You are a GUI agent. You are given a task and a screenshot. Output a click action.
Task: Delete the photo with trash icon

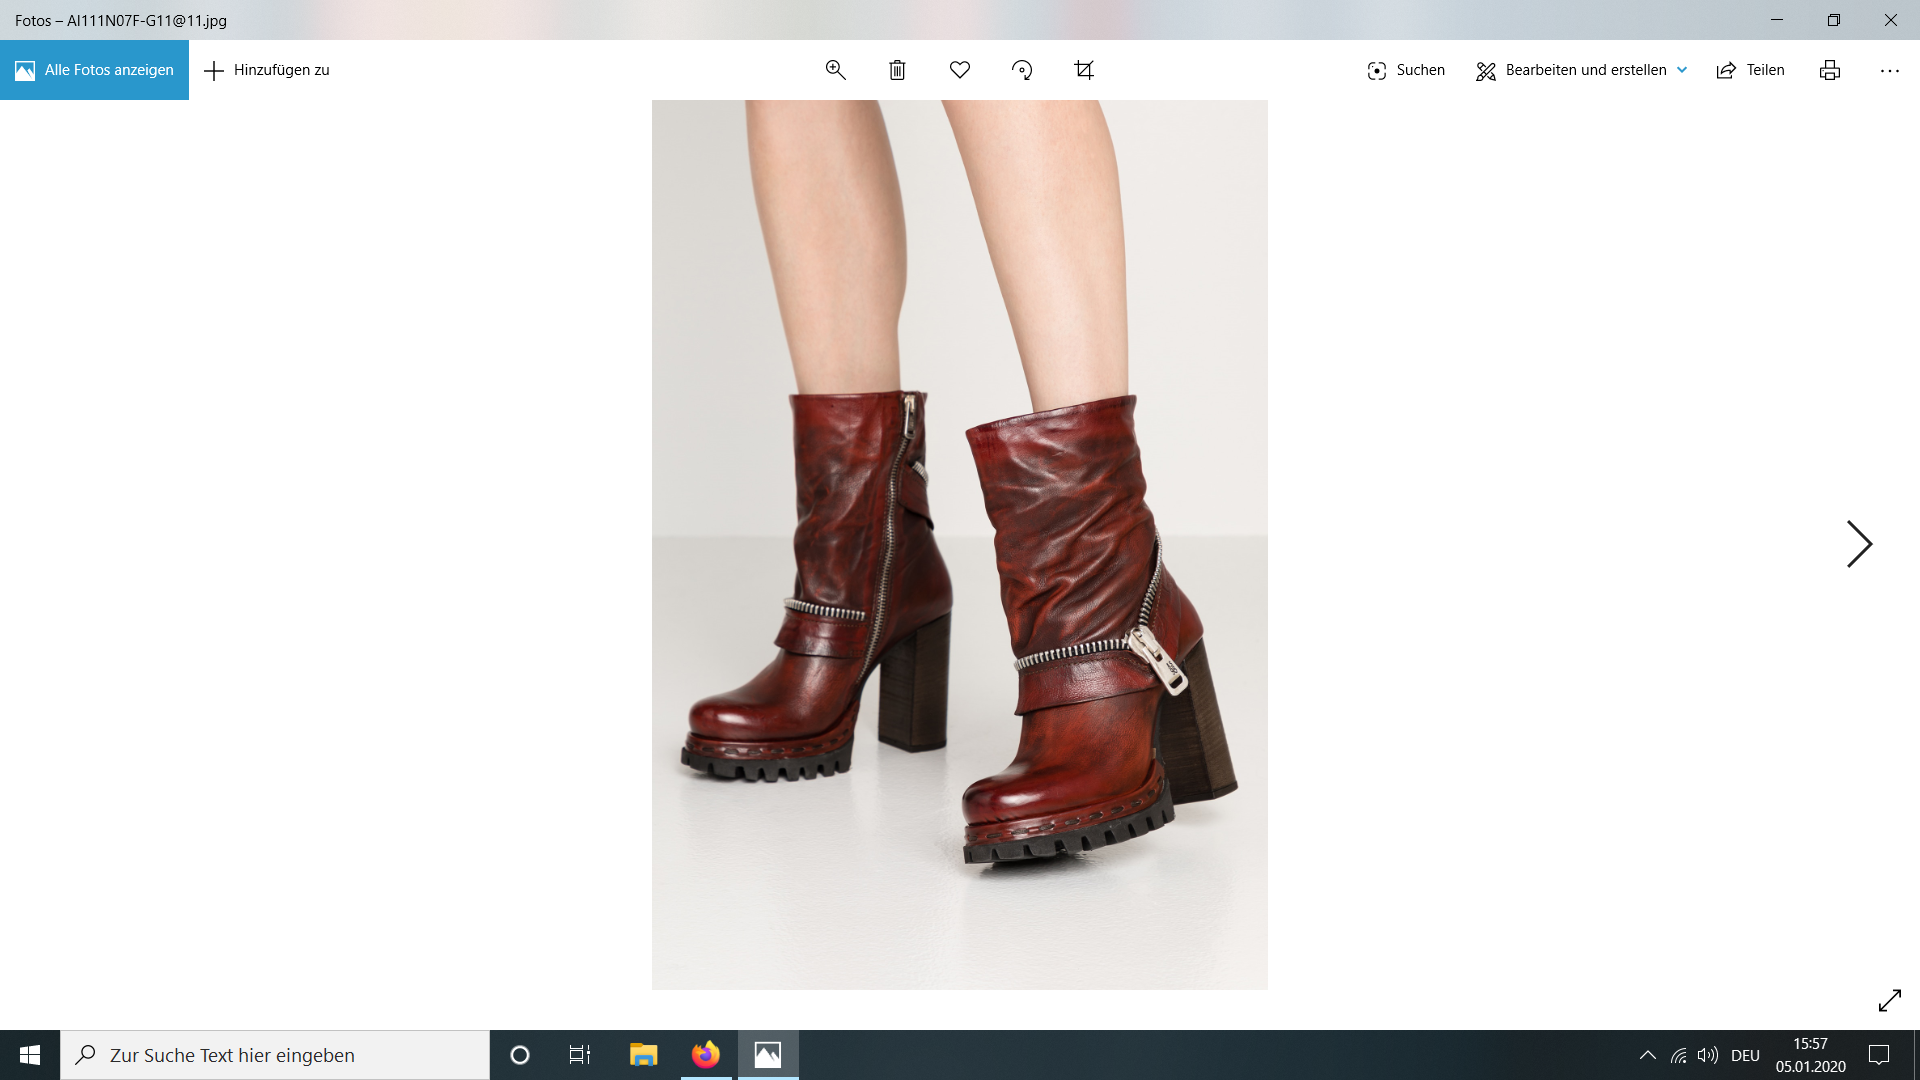click(897, 70)
